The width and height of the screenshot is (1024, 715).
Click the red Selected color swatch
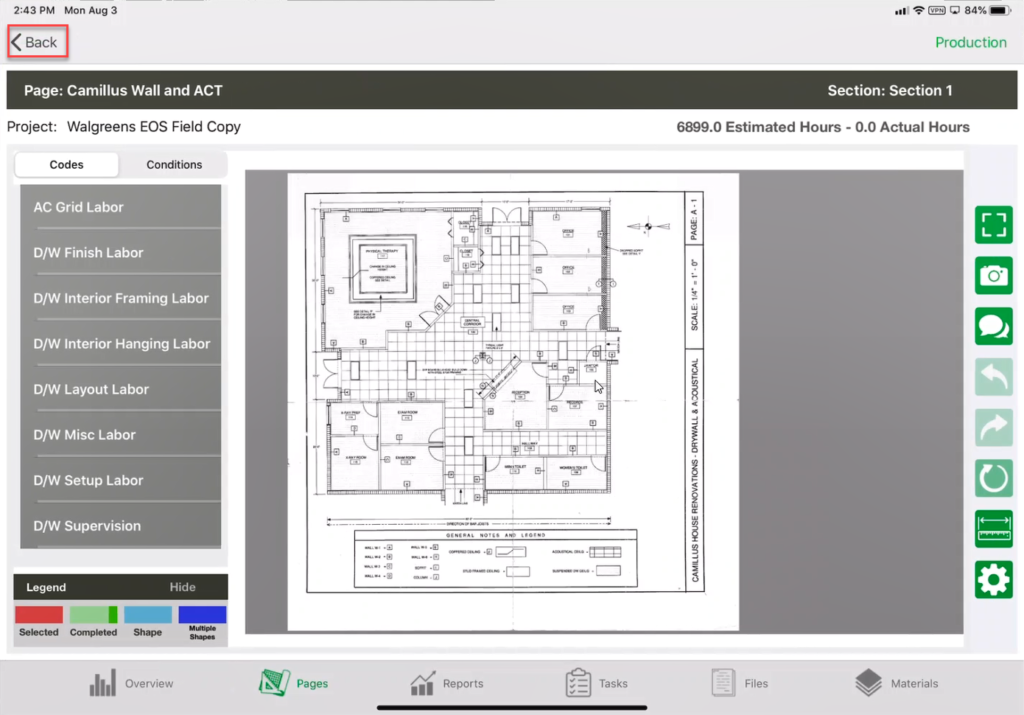[39, 615]
